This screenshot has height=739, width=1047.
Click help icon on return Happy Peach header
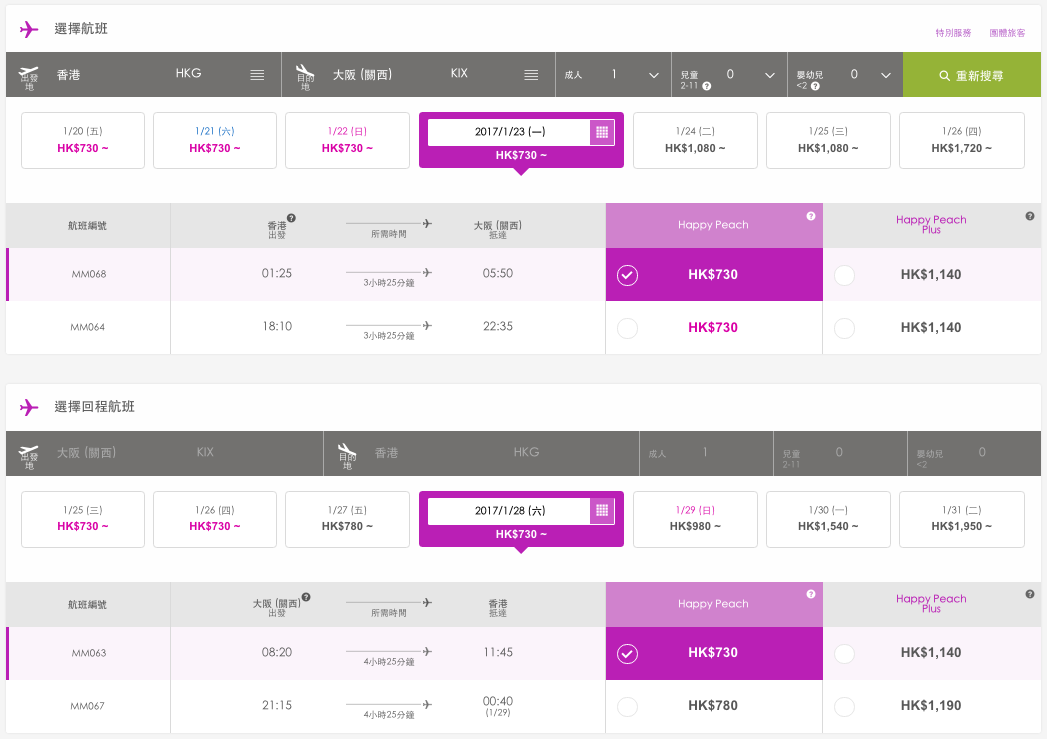(x=811, y=594)
